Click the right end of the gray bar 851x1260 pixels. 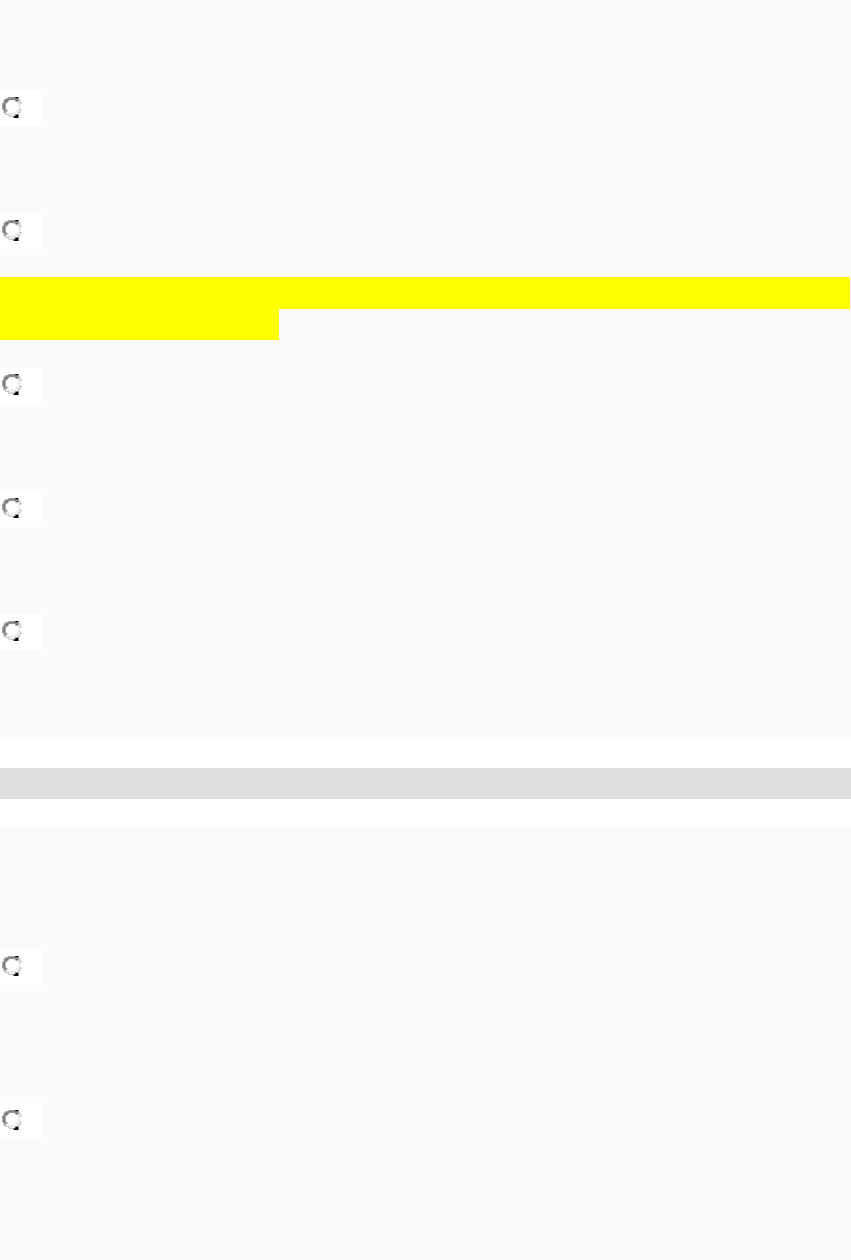click(835, 783)
